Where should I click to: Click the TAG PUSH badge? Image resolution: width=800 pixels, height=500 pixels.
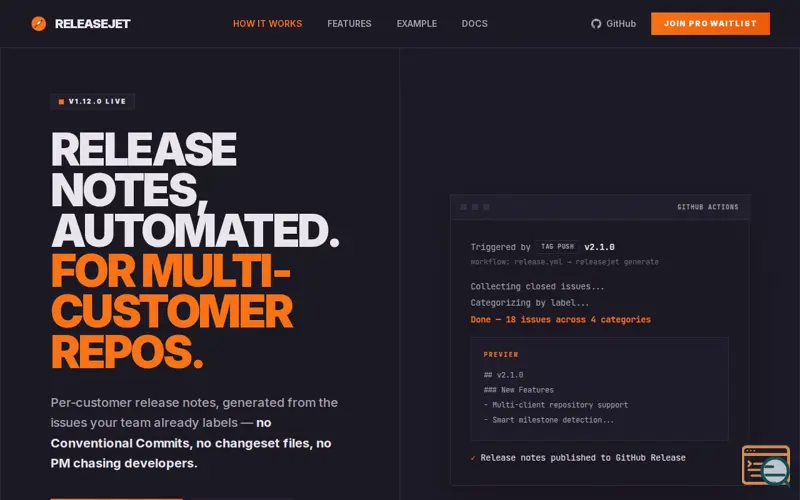[557, 246]
